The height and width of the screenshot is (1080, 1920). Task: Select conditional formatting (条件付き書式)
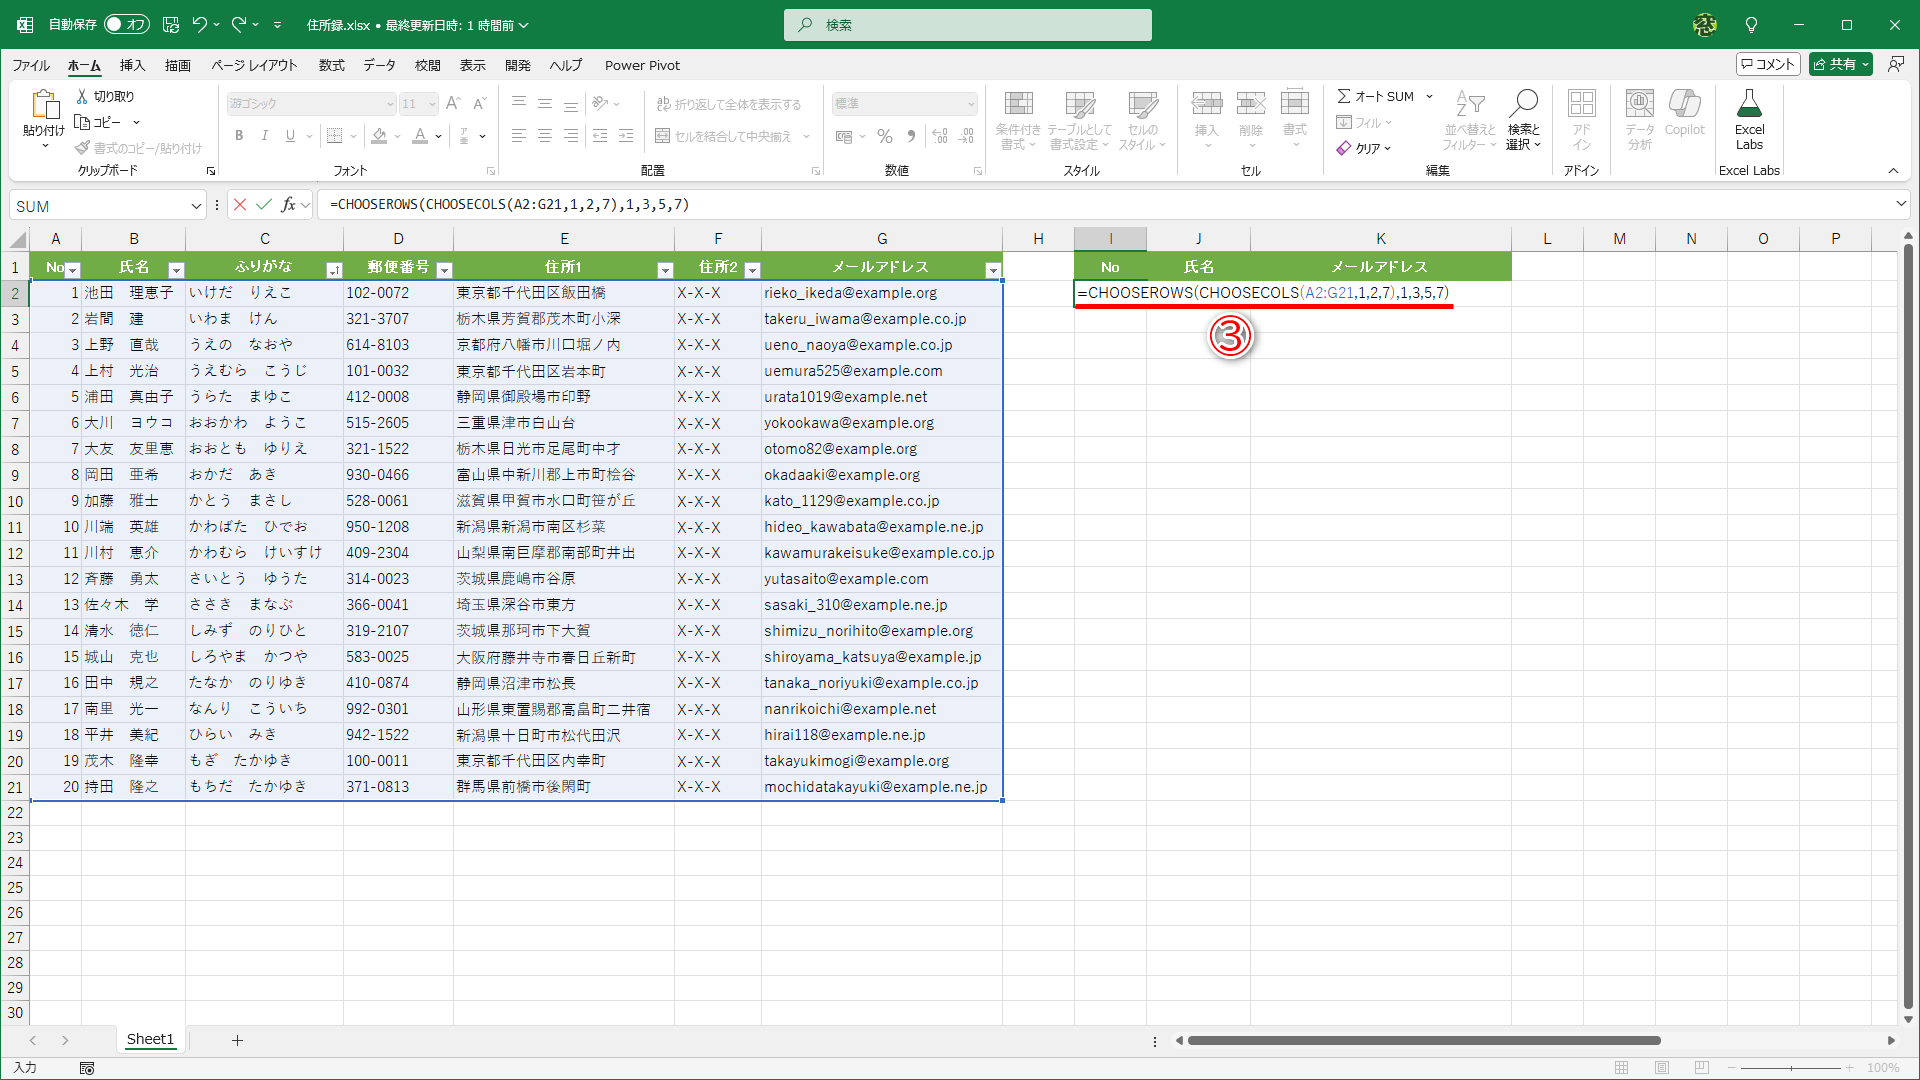pos(1018,120)
